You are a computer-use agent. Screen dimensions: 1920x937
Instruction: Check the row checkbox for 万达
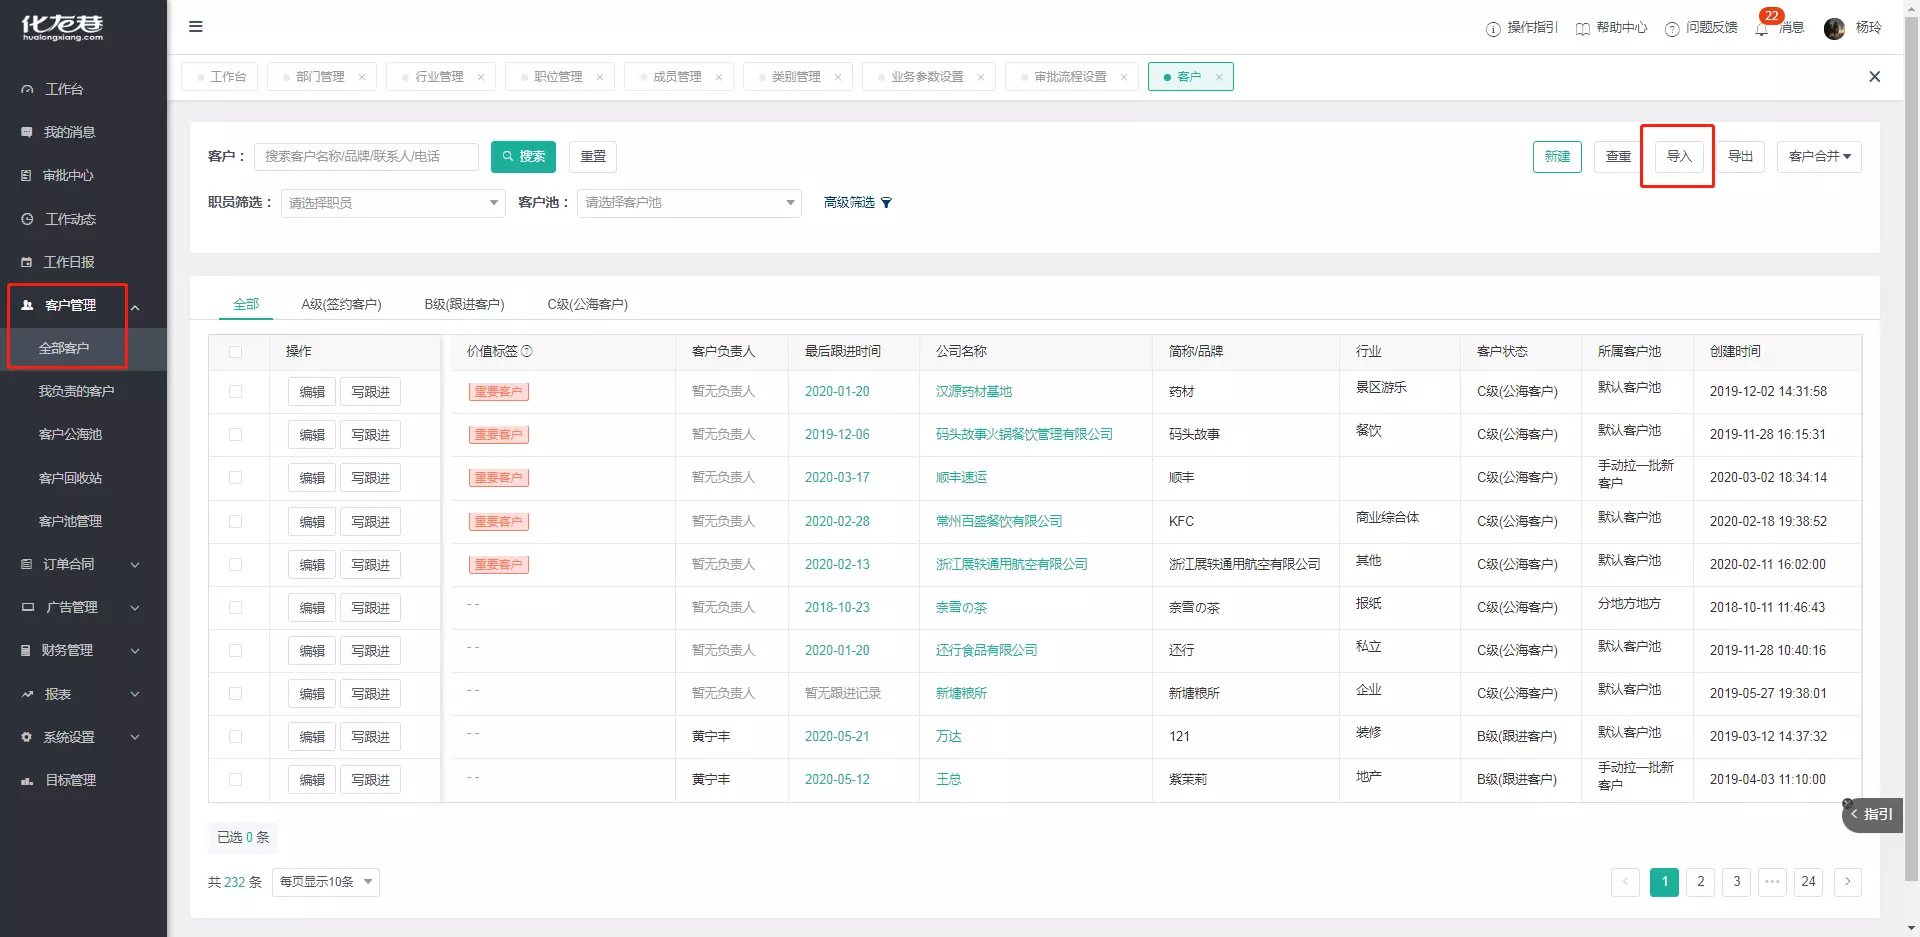235,737
